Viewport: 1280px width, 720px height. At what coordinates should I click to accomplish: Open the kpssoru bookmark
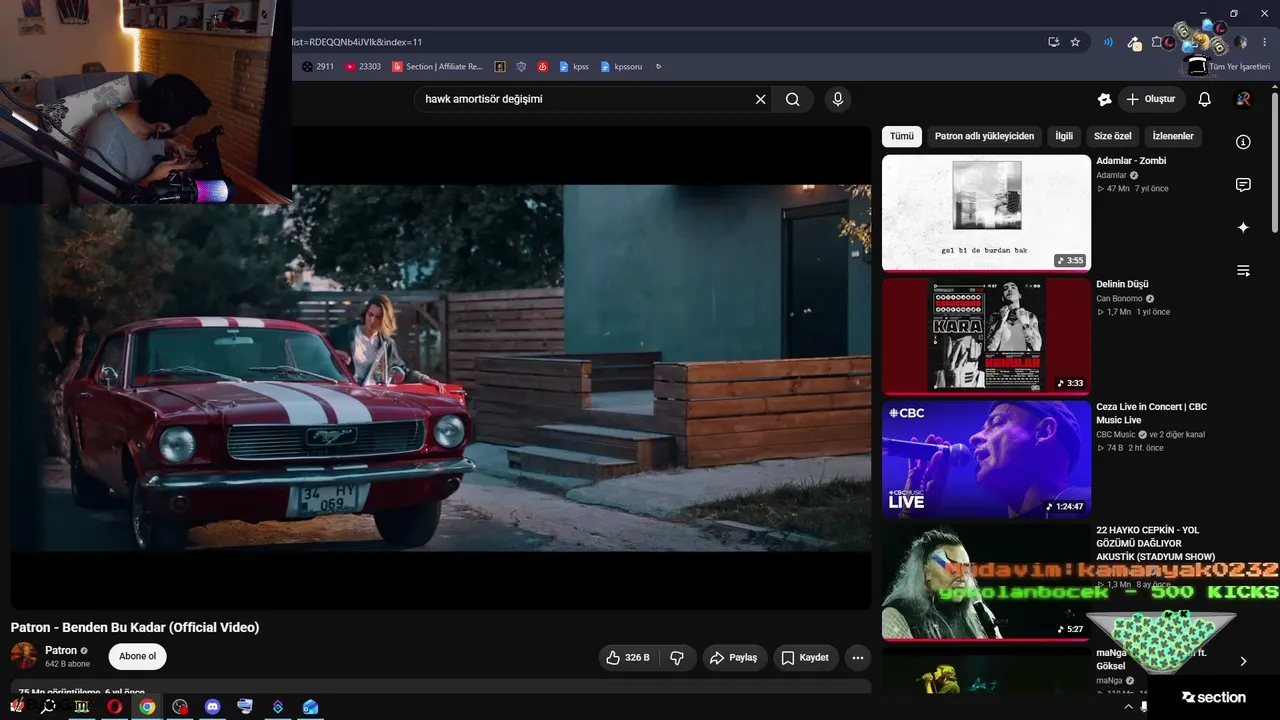[621, 67]
